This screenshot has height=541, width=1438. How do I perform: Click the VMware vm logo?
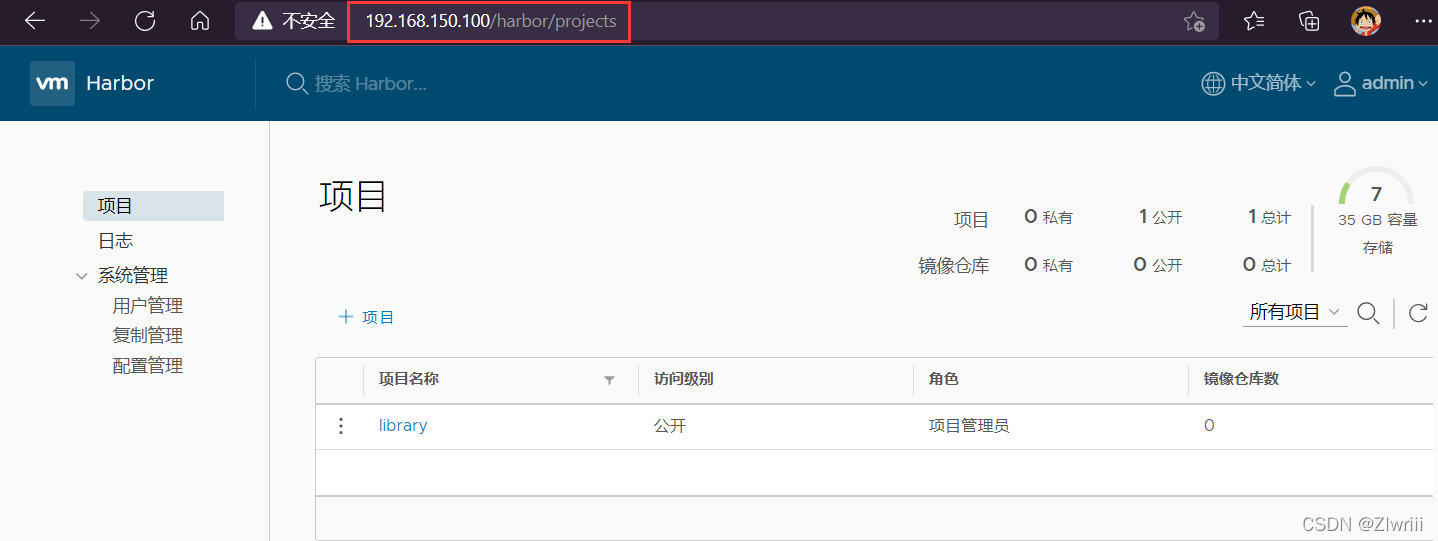point(52,83)
